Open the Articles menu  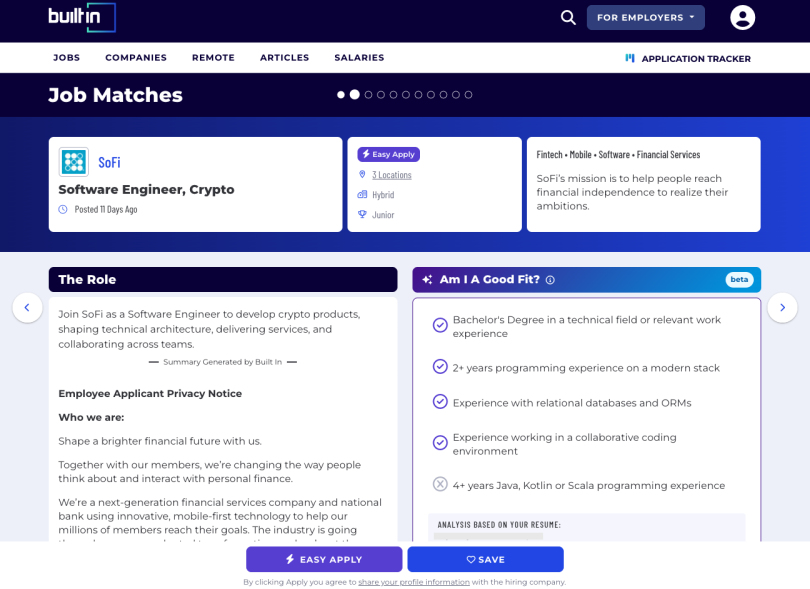click(285, 58)
